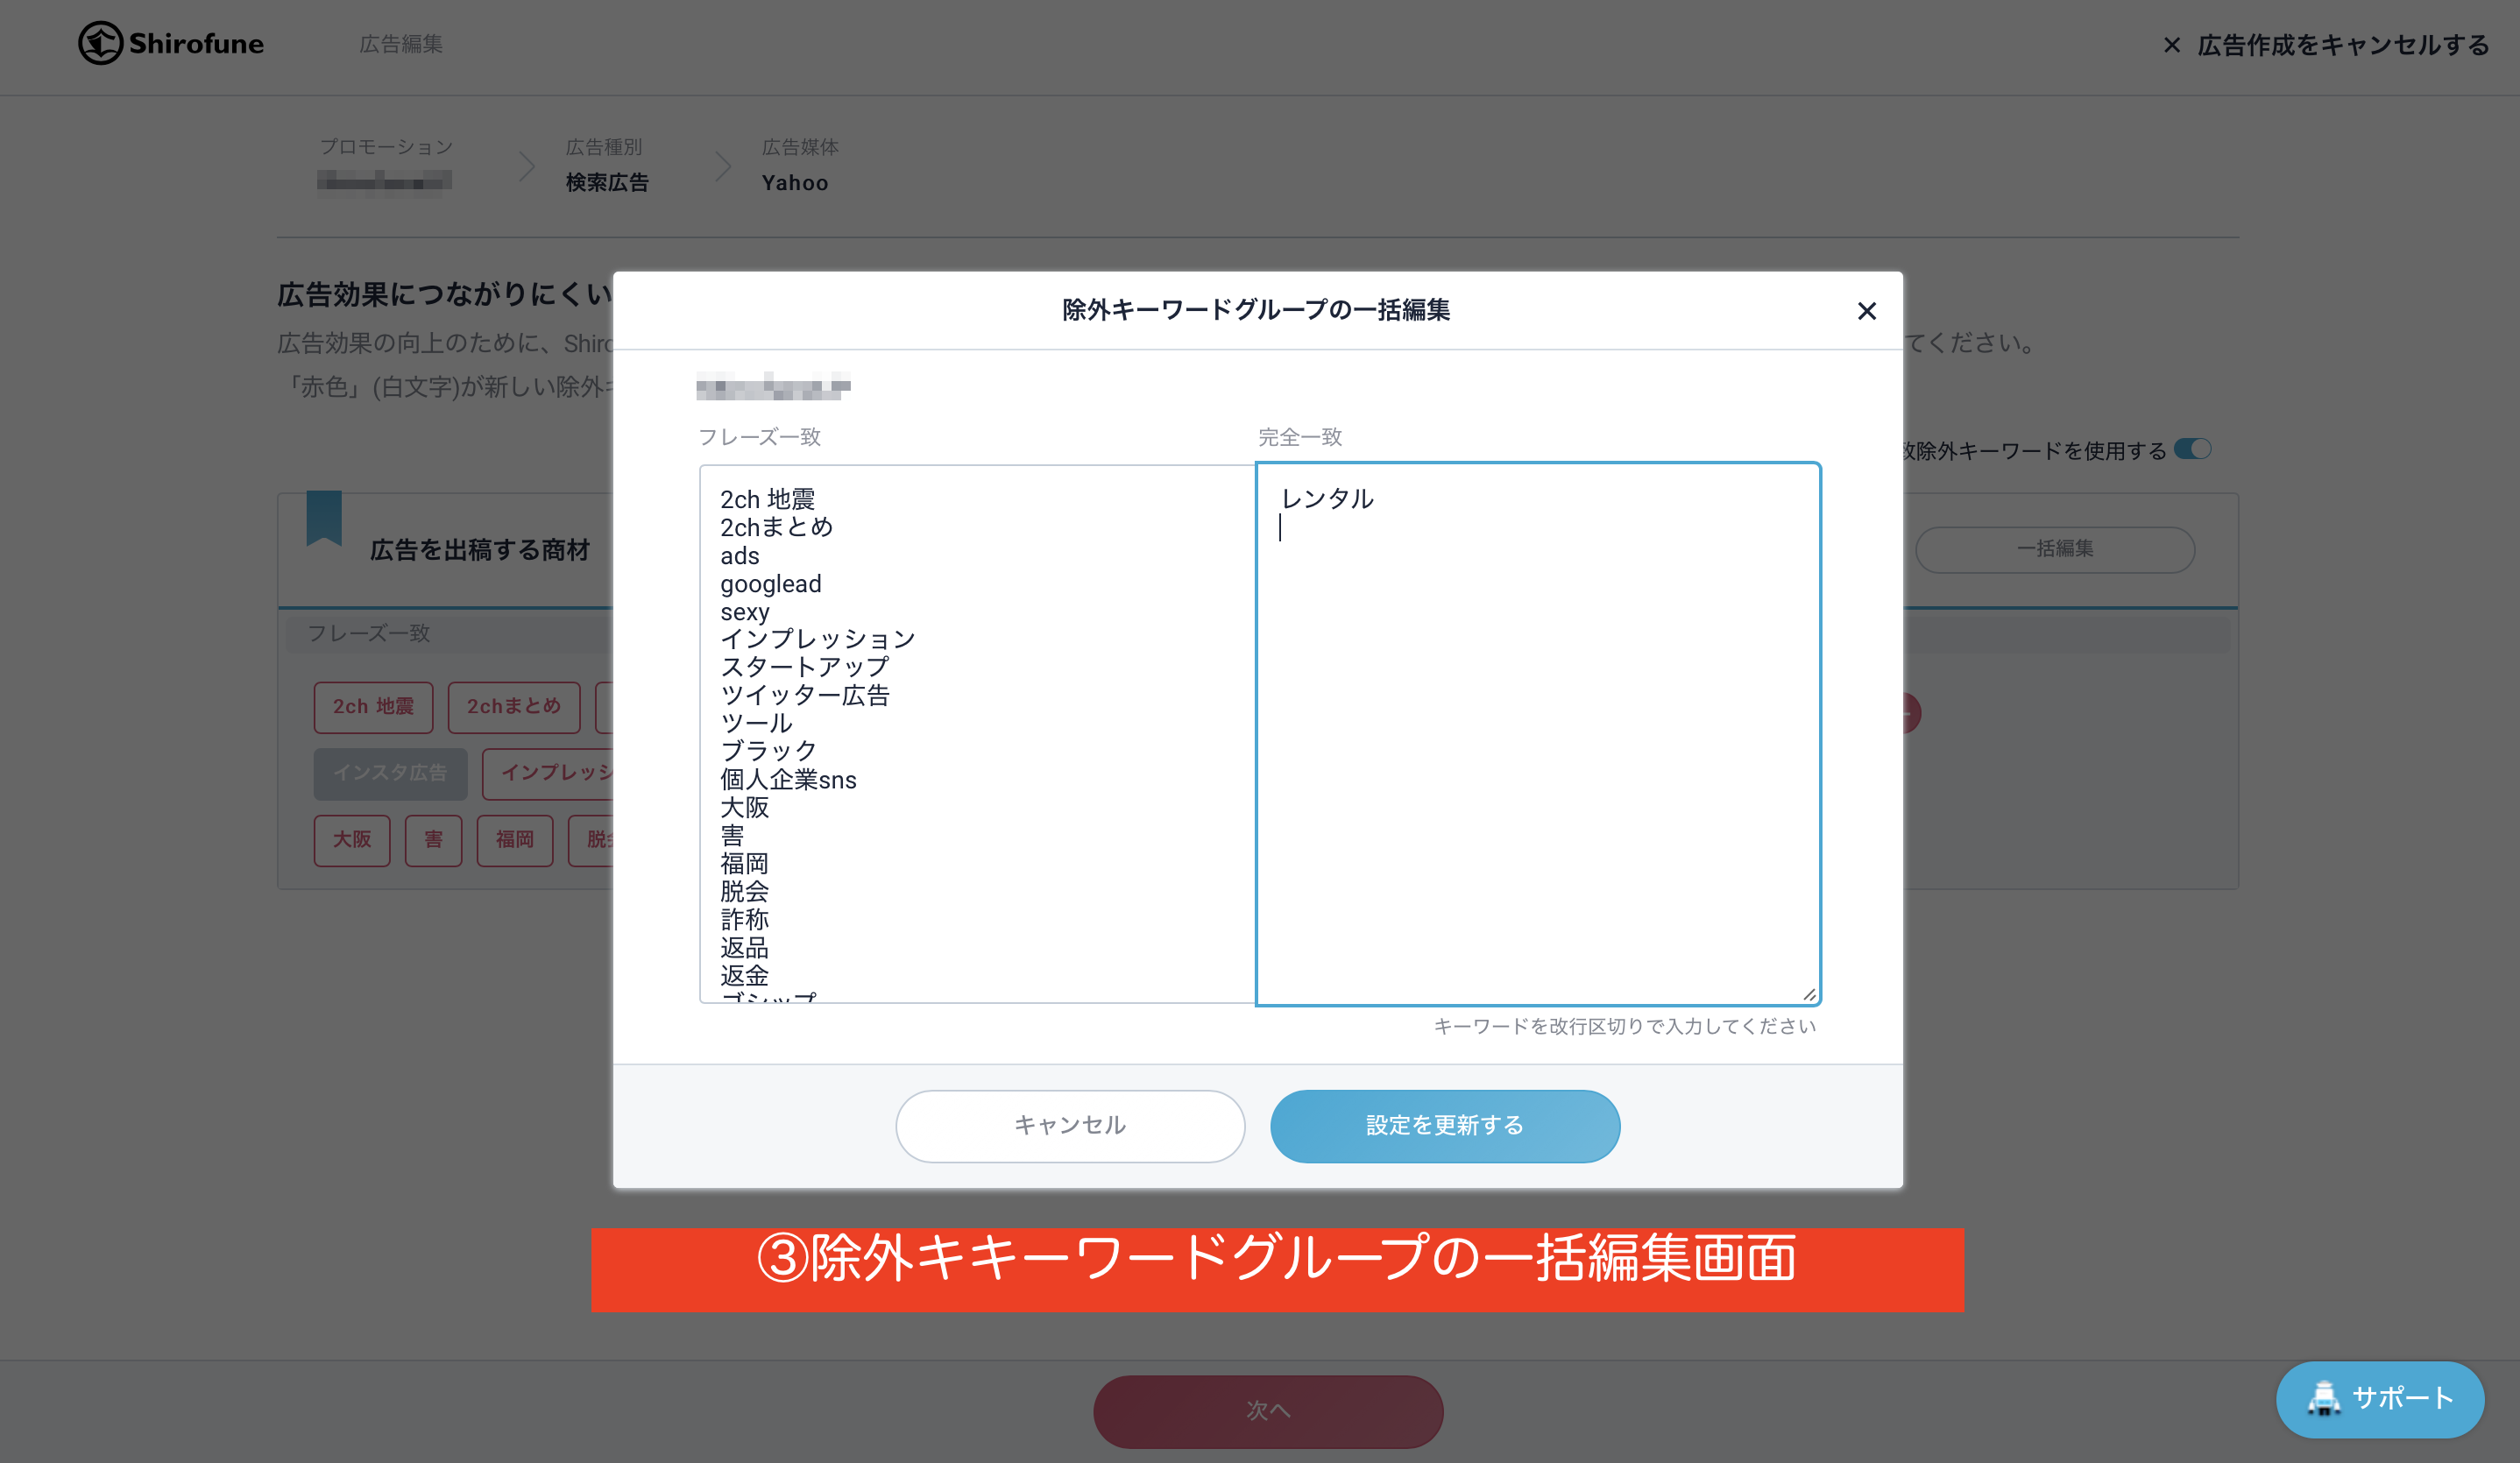Click googlead line in phrase list
Image resolution: width=2520 pixels, height=1463 pixels.
(x=770, y=584)
